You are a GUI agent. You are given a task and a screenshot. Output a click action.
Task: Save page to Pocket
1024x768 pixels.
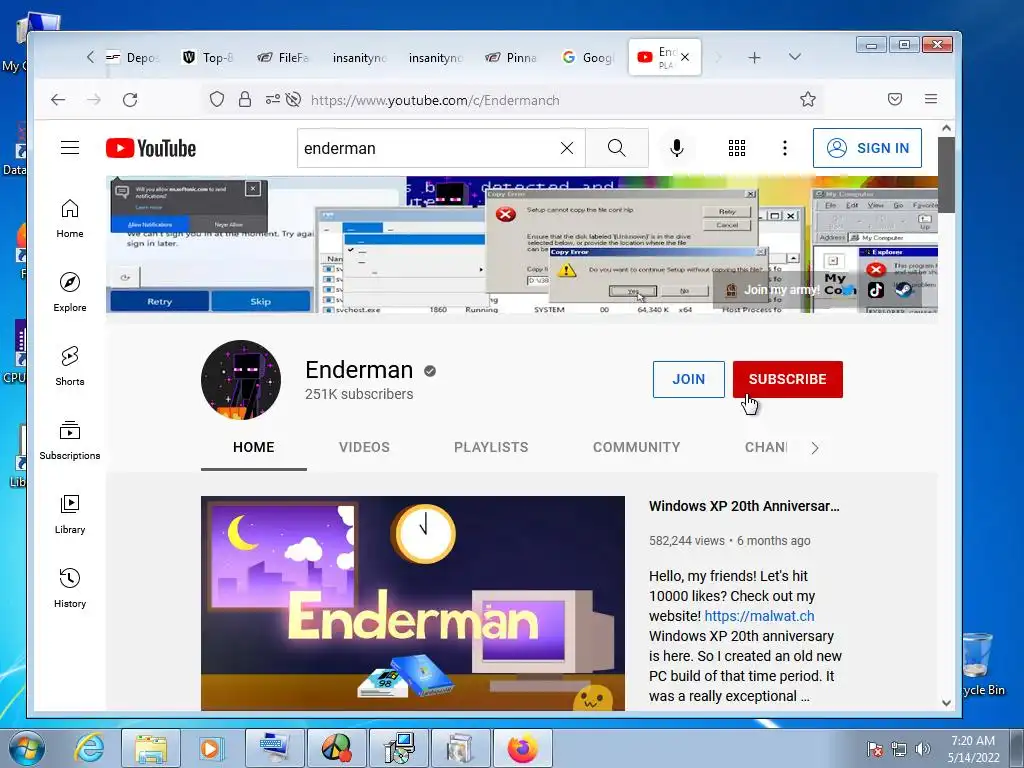(x=895, y=99)
